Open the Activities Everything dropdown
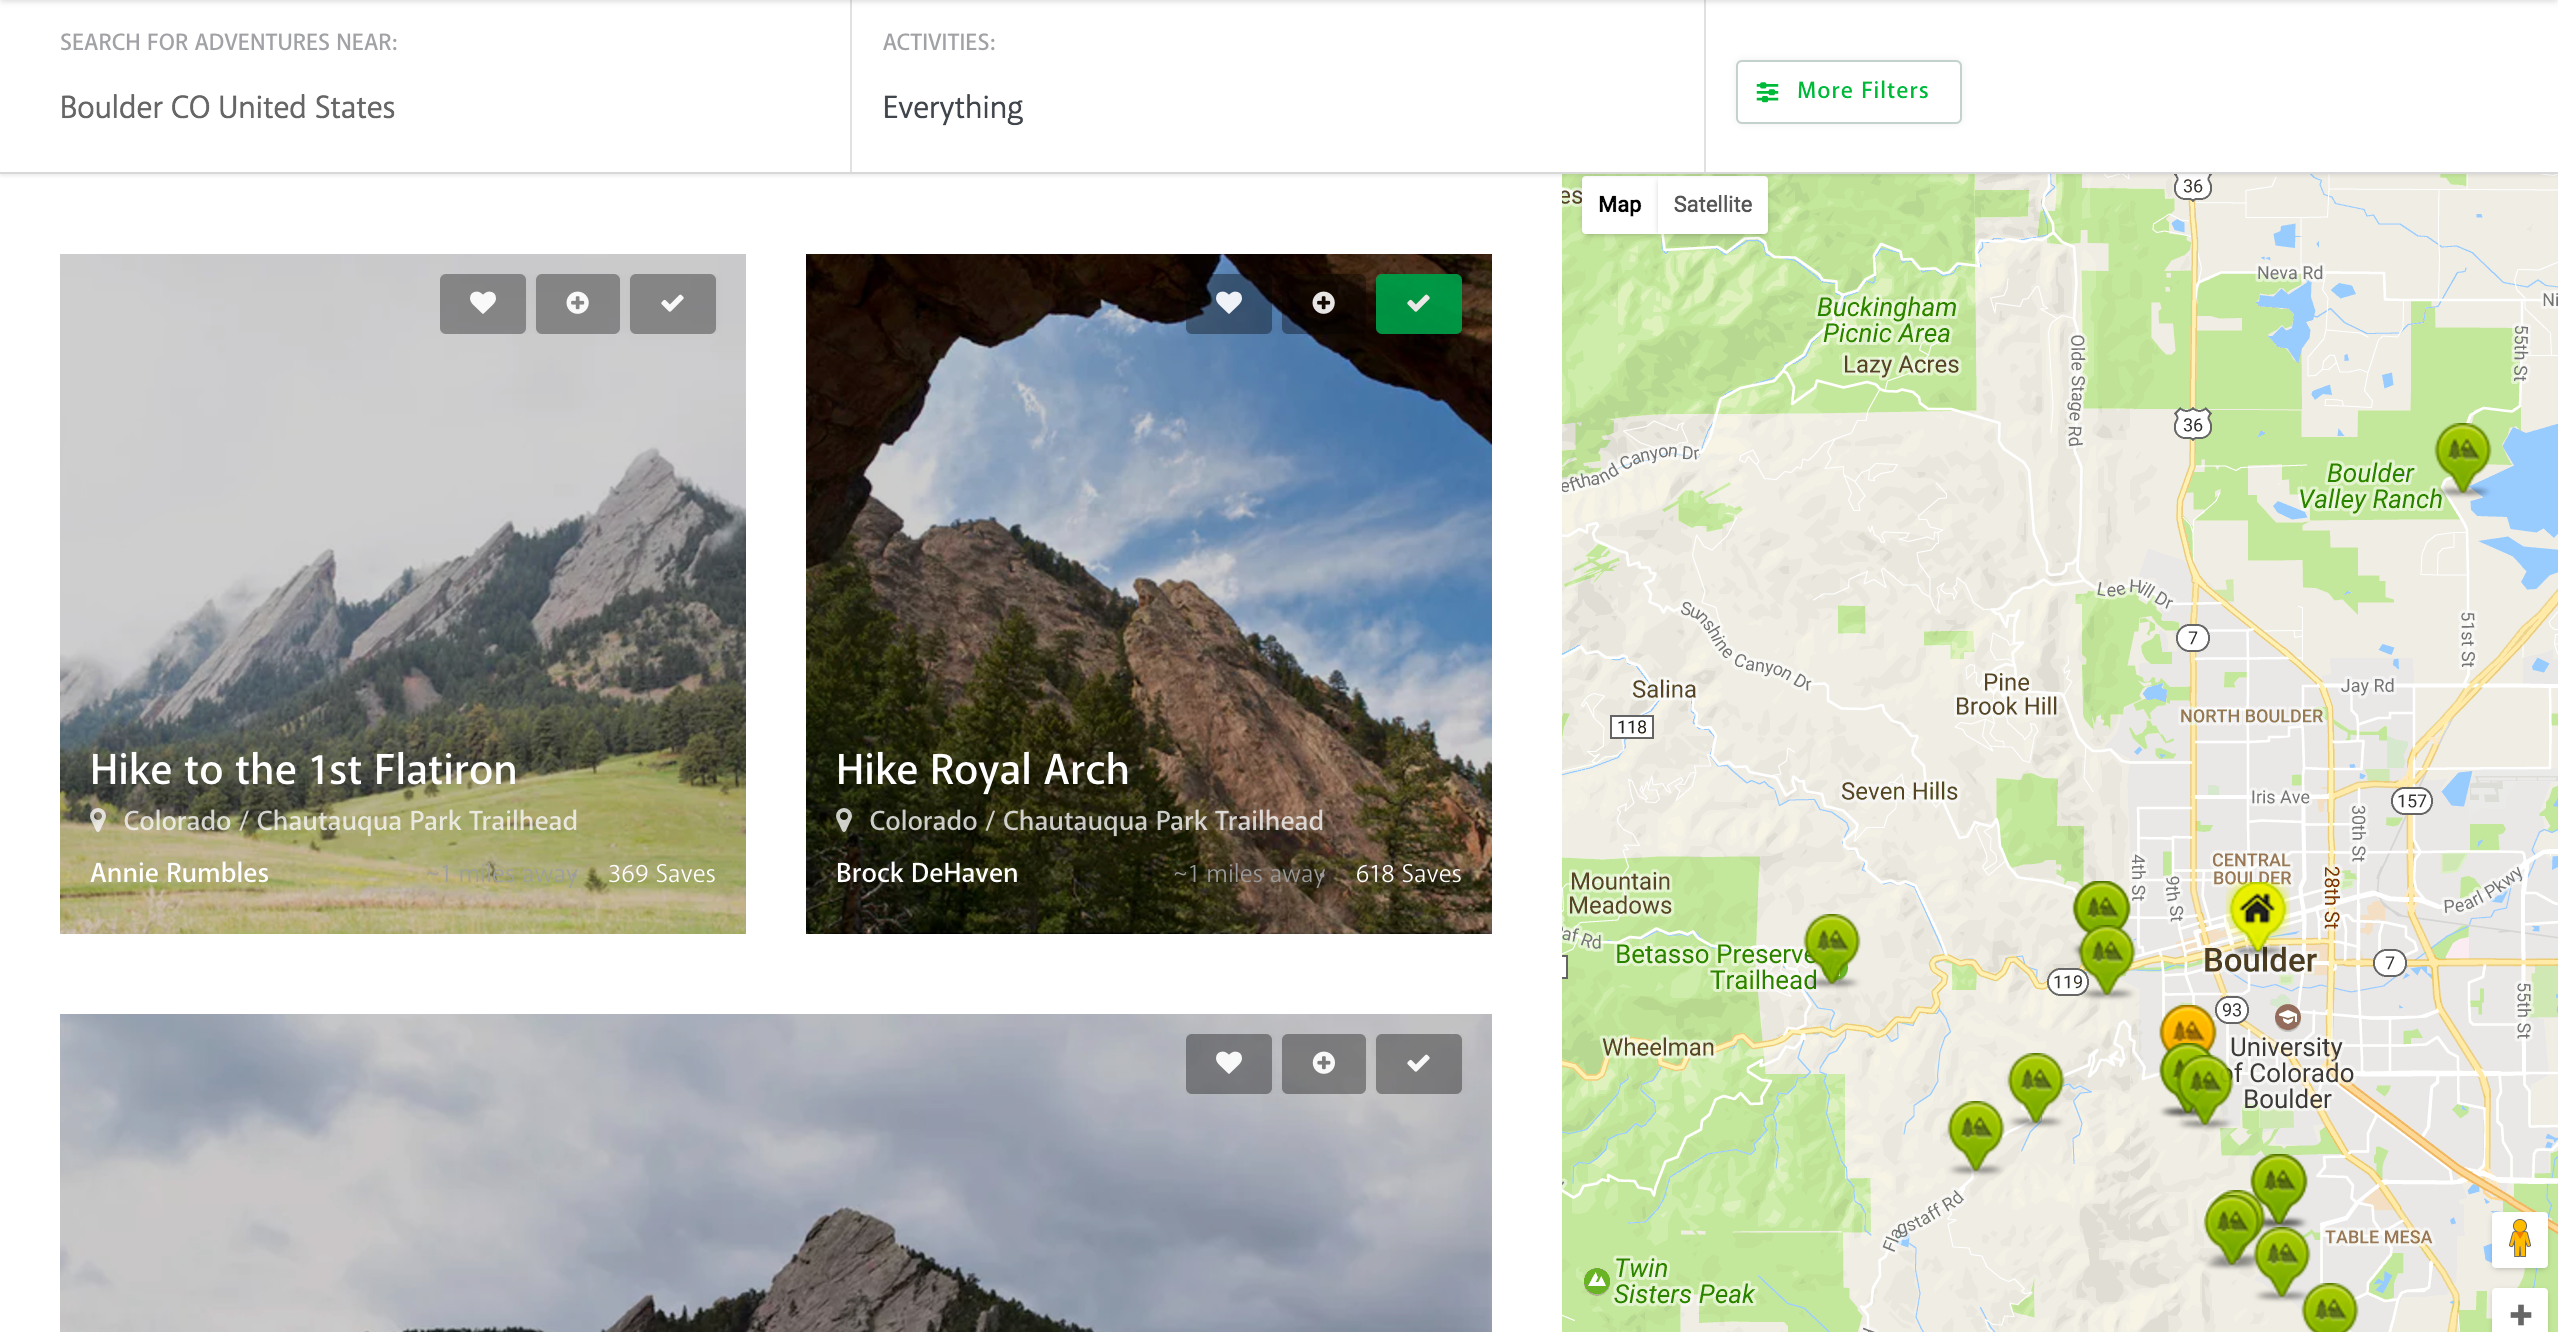 pos(952,107)
